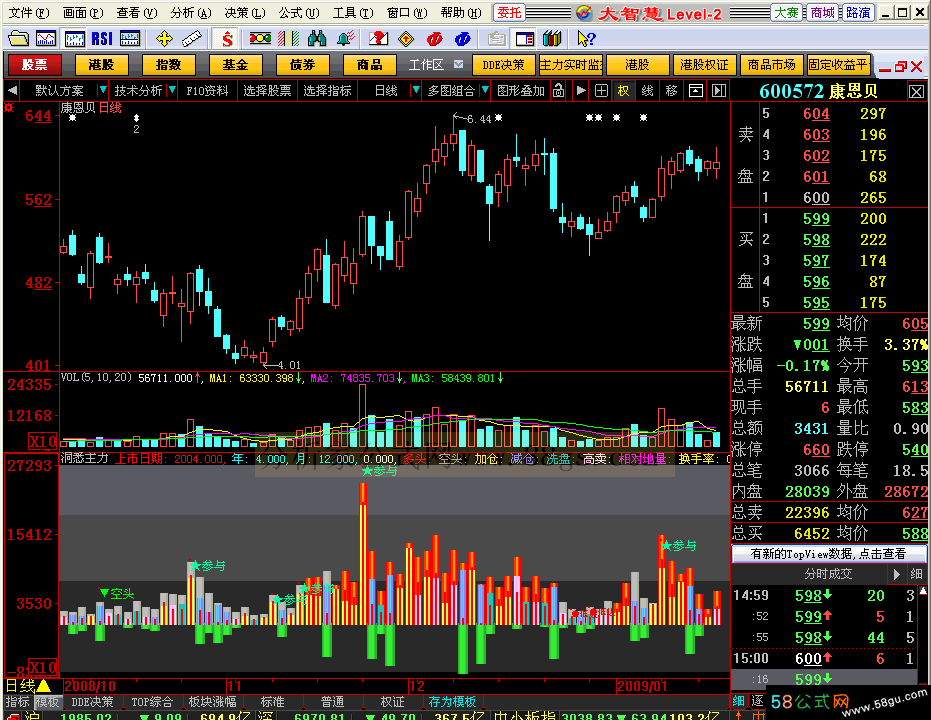
Task: Click the play arrow icon in chart toolbar
Action: click(581, 91)
